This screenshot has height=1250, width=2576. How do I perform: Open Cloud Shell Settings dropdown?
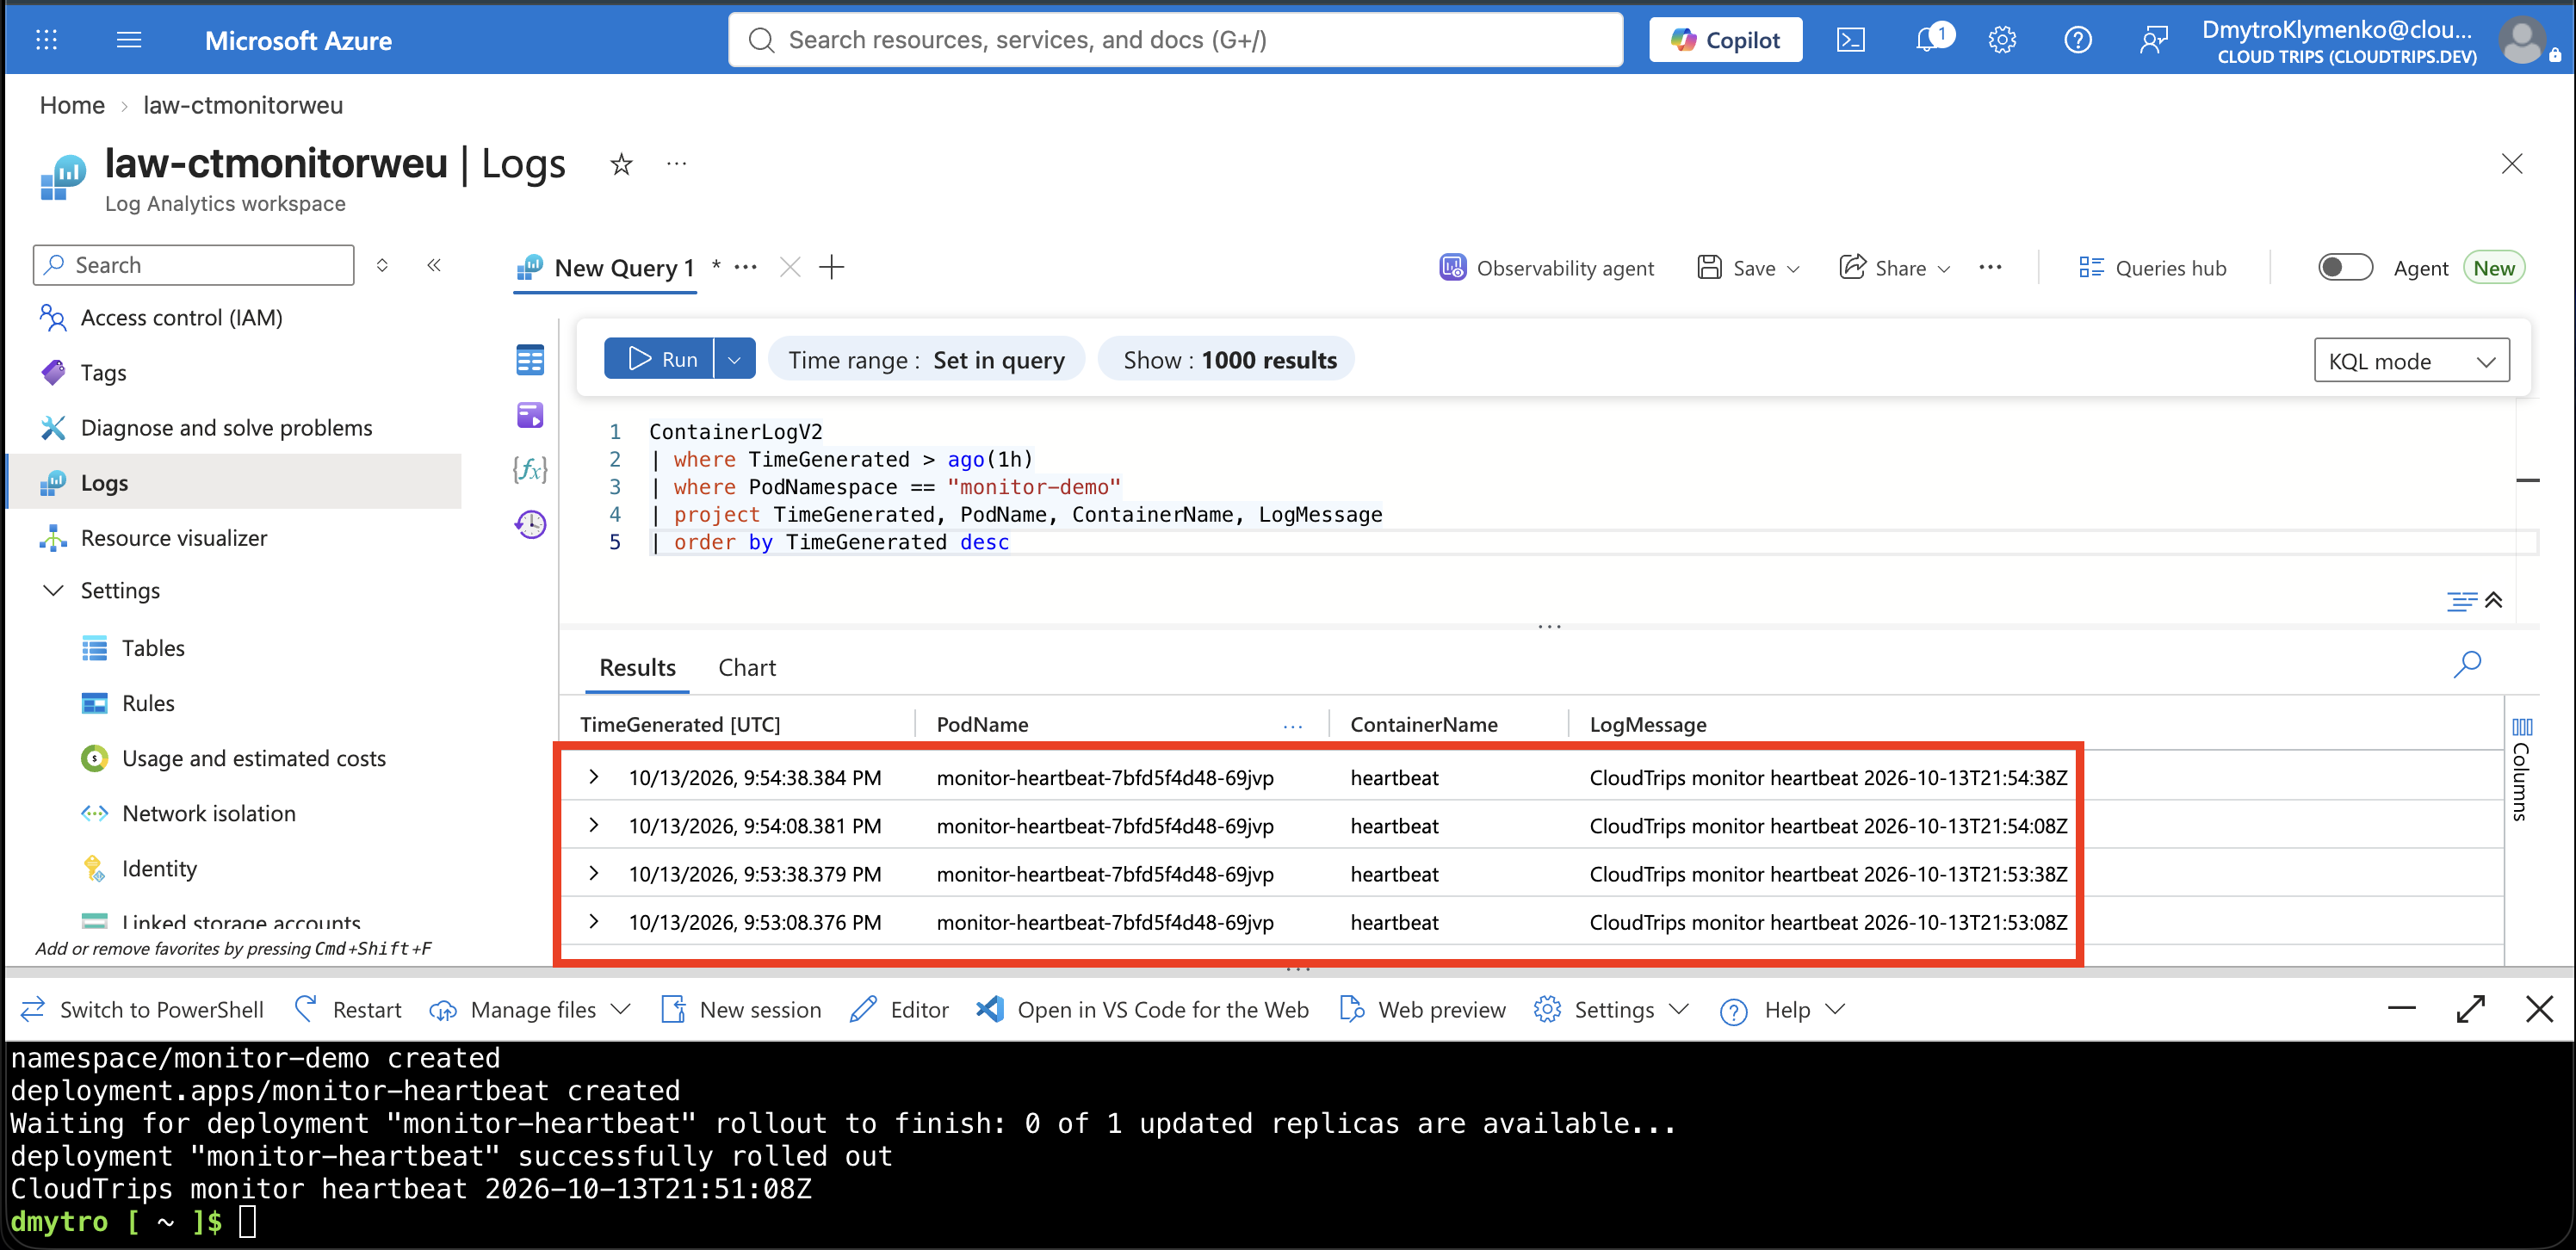1611,1009
